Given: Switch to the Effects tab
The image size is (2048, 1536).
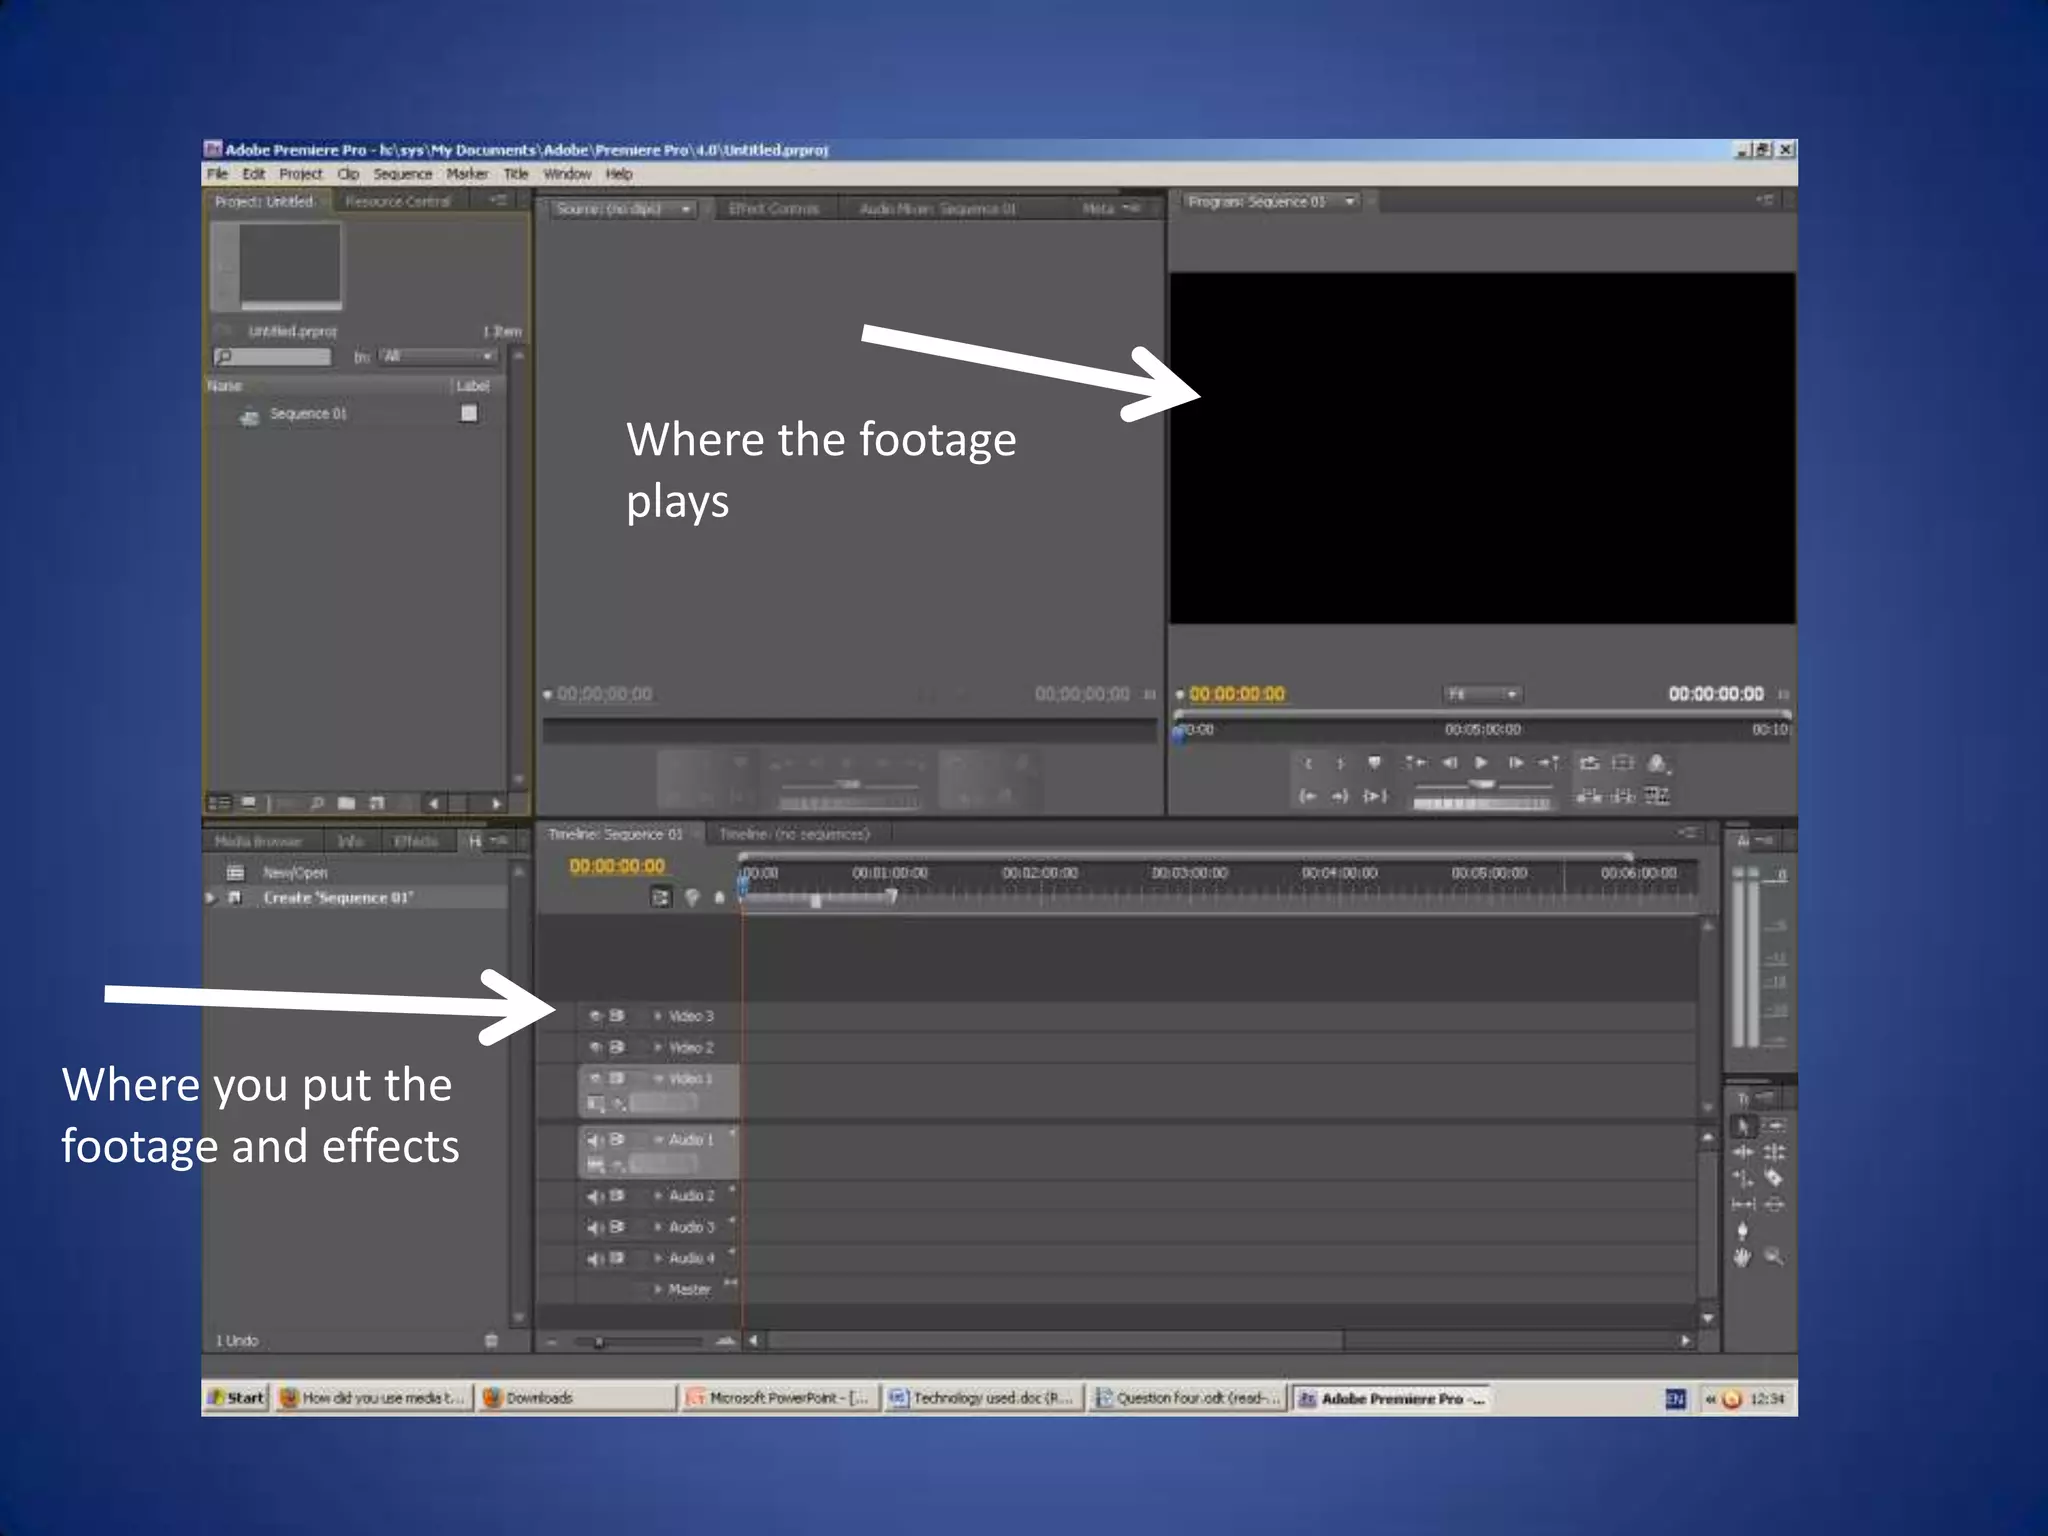Looking at the screenshot, I should point(416,842).
